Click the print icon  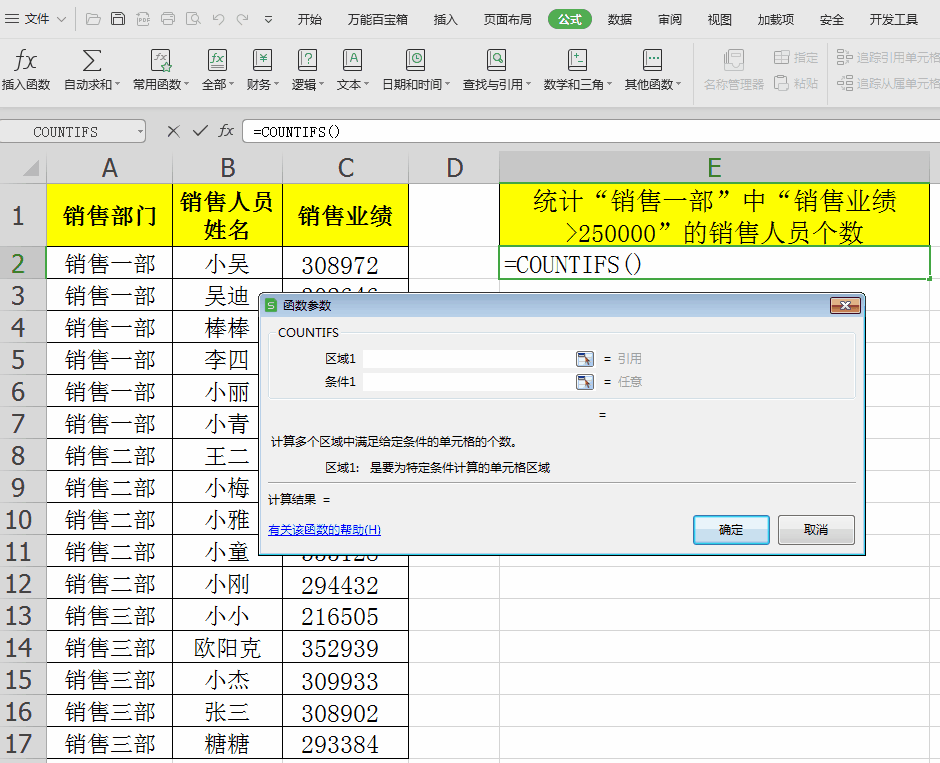(x=168, y=19)
